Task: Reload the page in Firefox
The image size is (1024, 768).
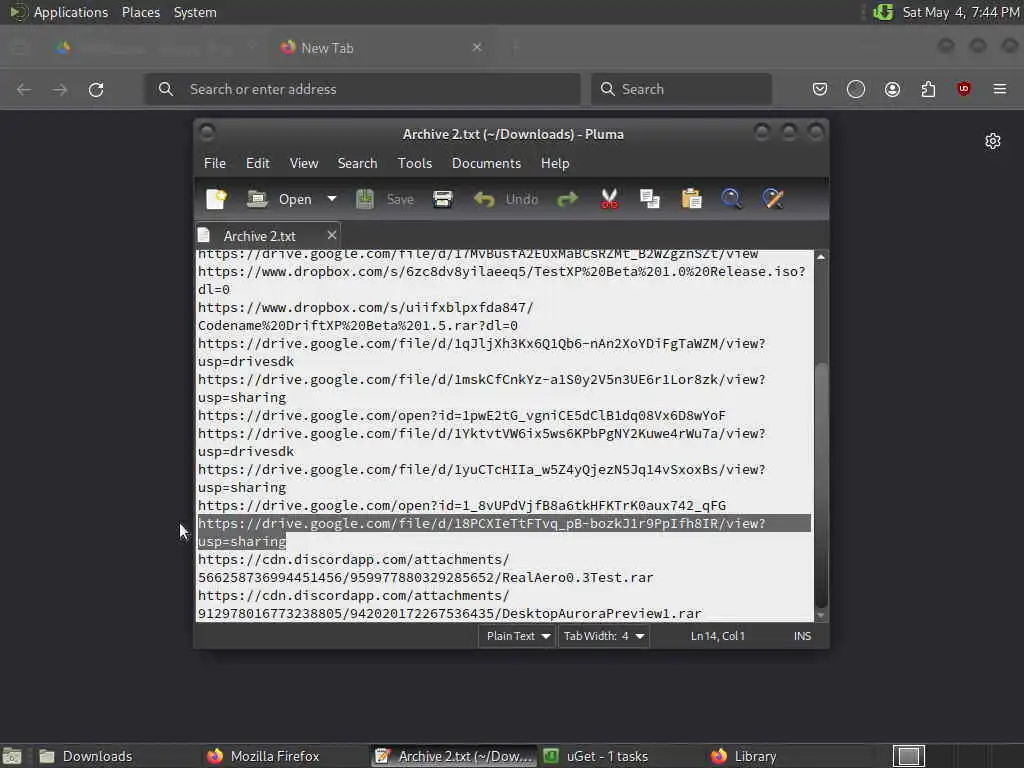Action: (x=96, y=89)
